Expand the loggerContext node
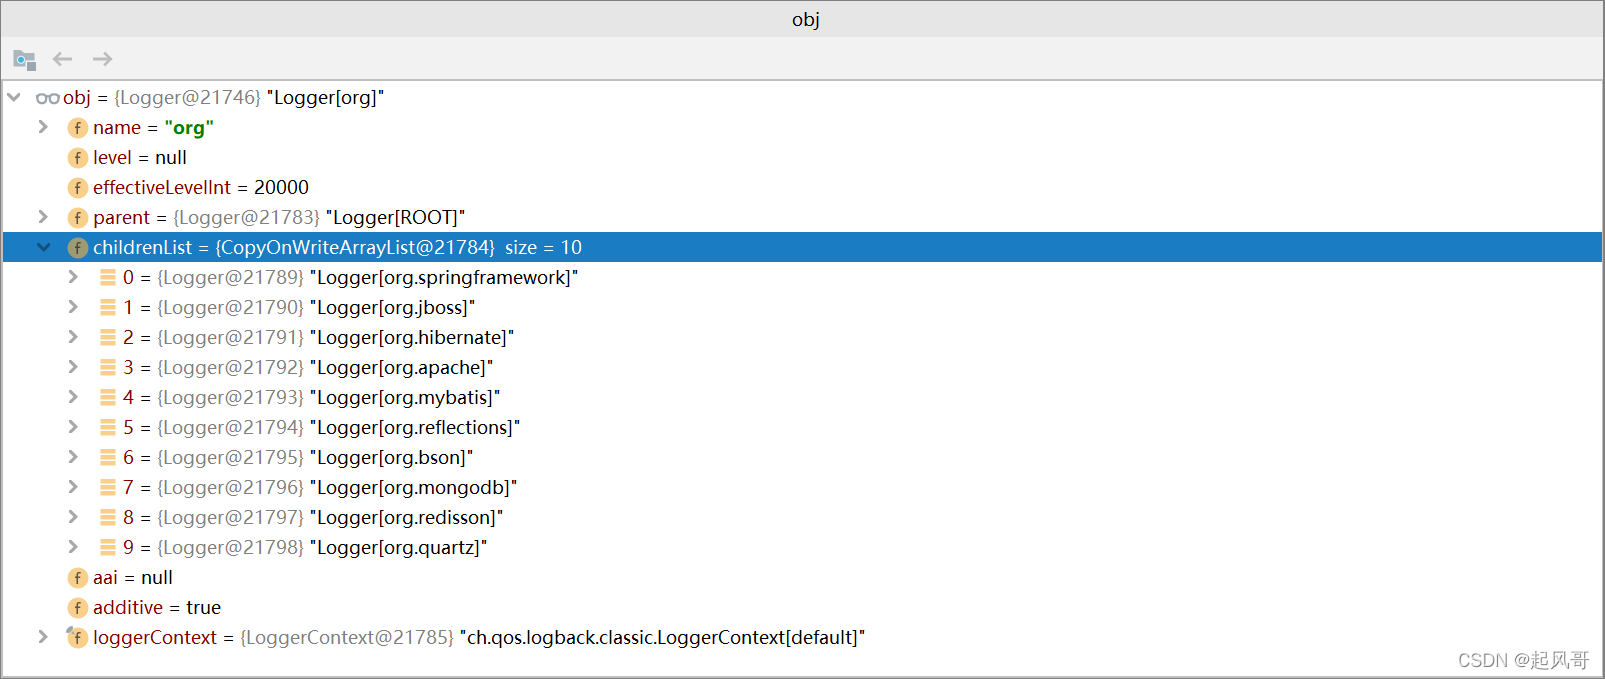 coord(43,637)
